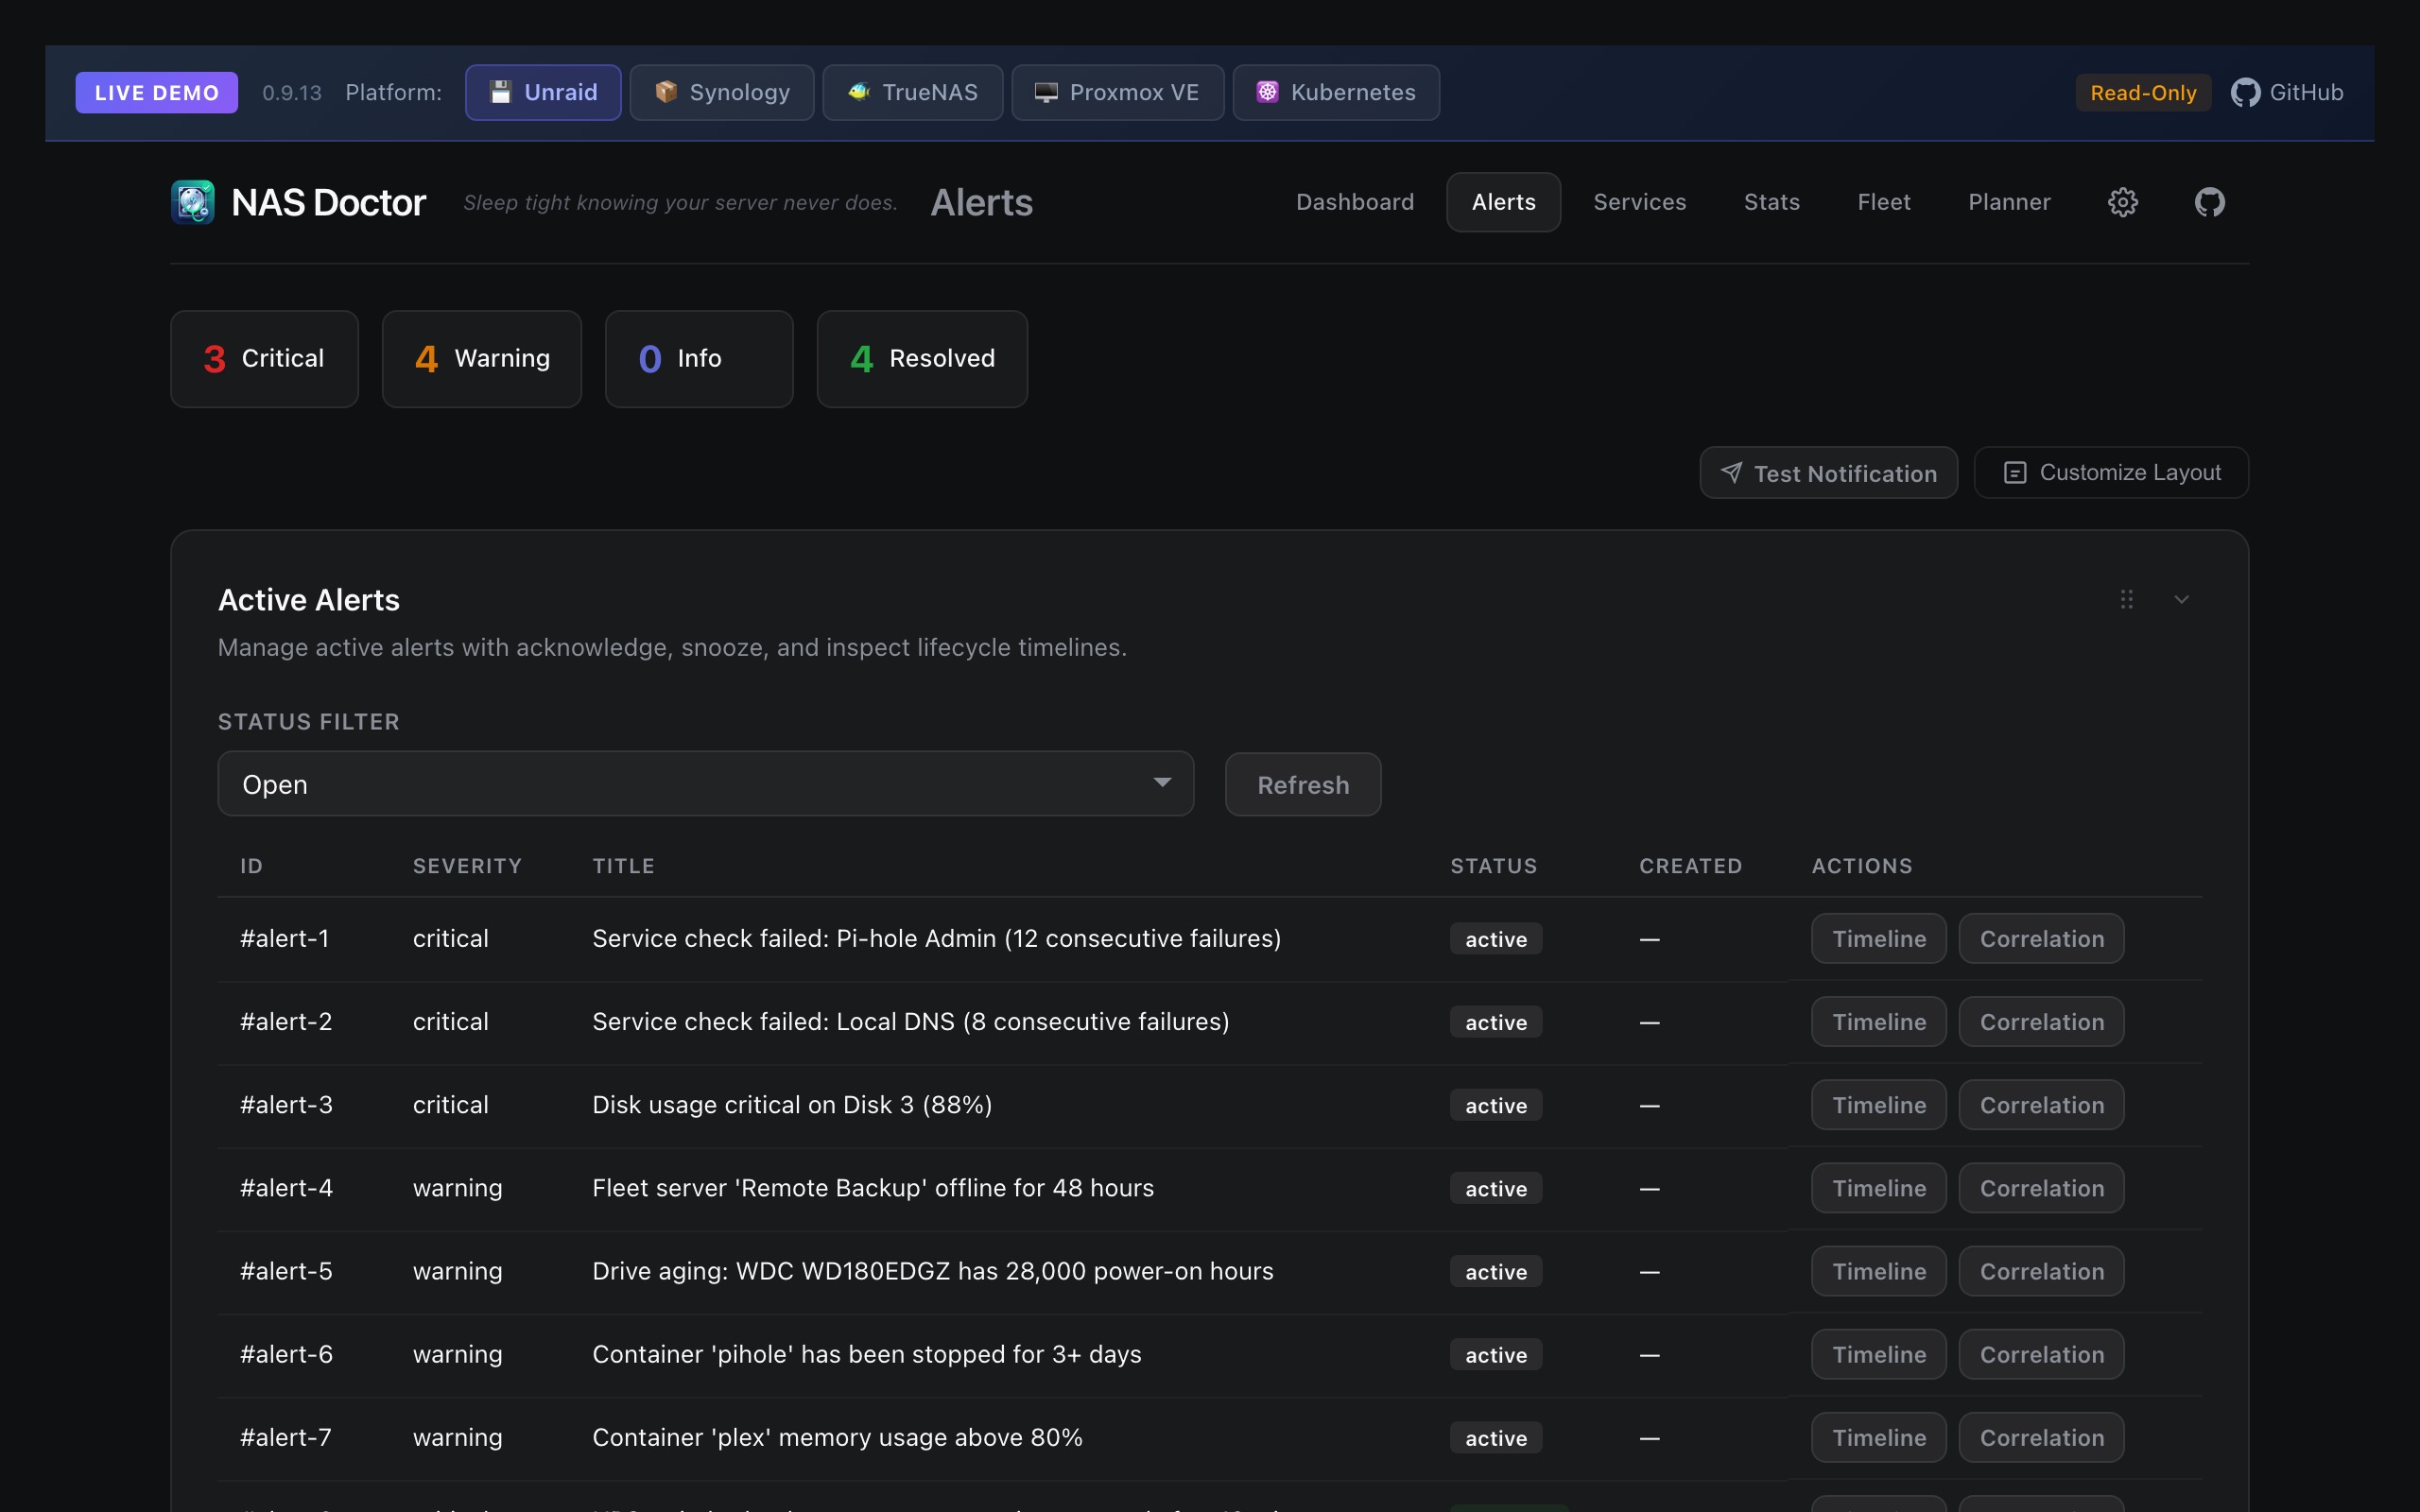2420x1512 pixels.
Task: Click the Active Alerts heading
Action: [308, 599]
